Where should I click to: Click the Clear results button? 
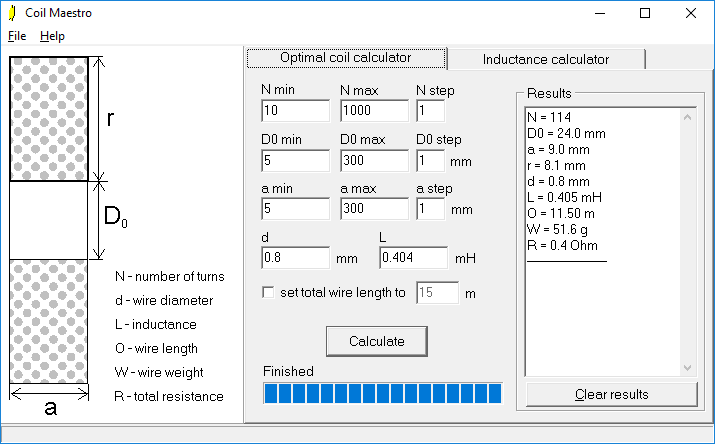[611, 394]
